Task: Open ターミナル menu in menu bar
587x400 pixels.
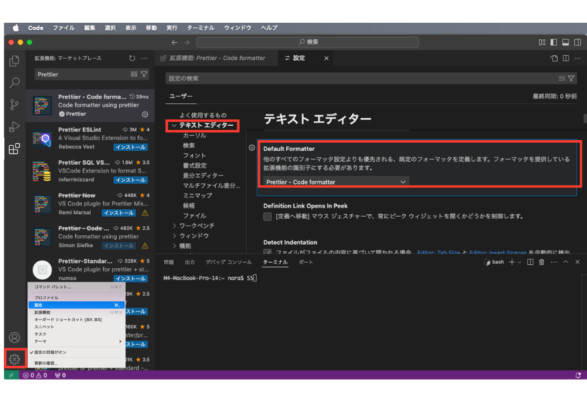Action: [201, 28]
